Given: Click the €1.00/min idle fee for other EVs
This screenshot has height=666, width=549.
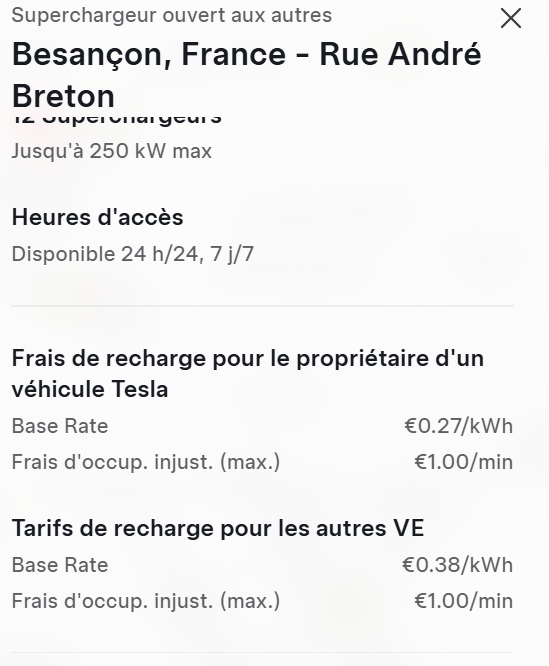Looking at the screenshot, I should pyautogui.click(x=464, y=601).
